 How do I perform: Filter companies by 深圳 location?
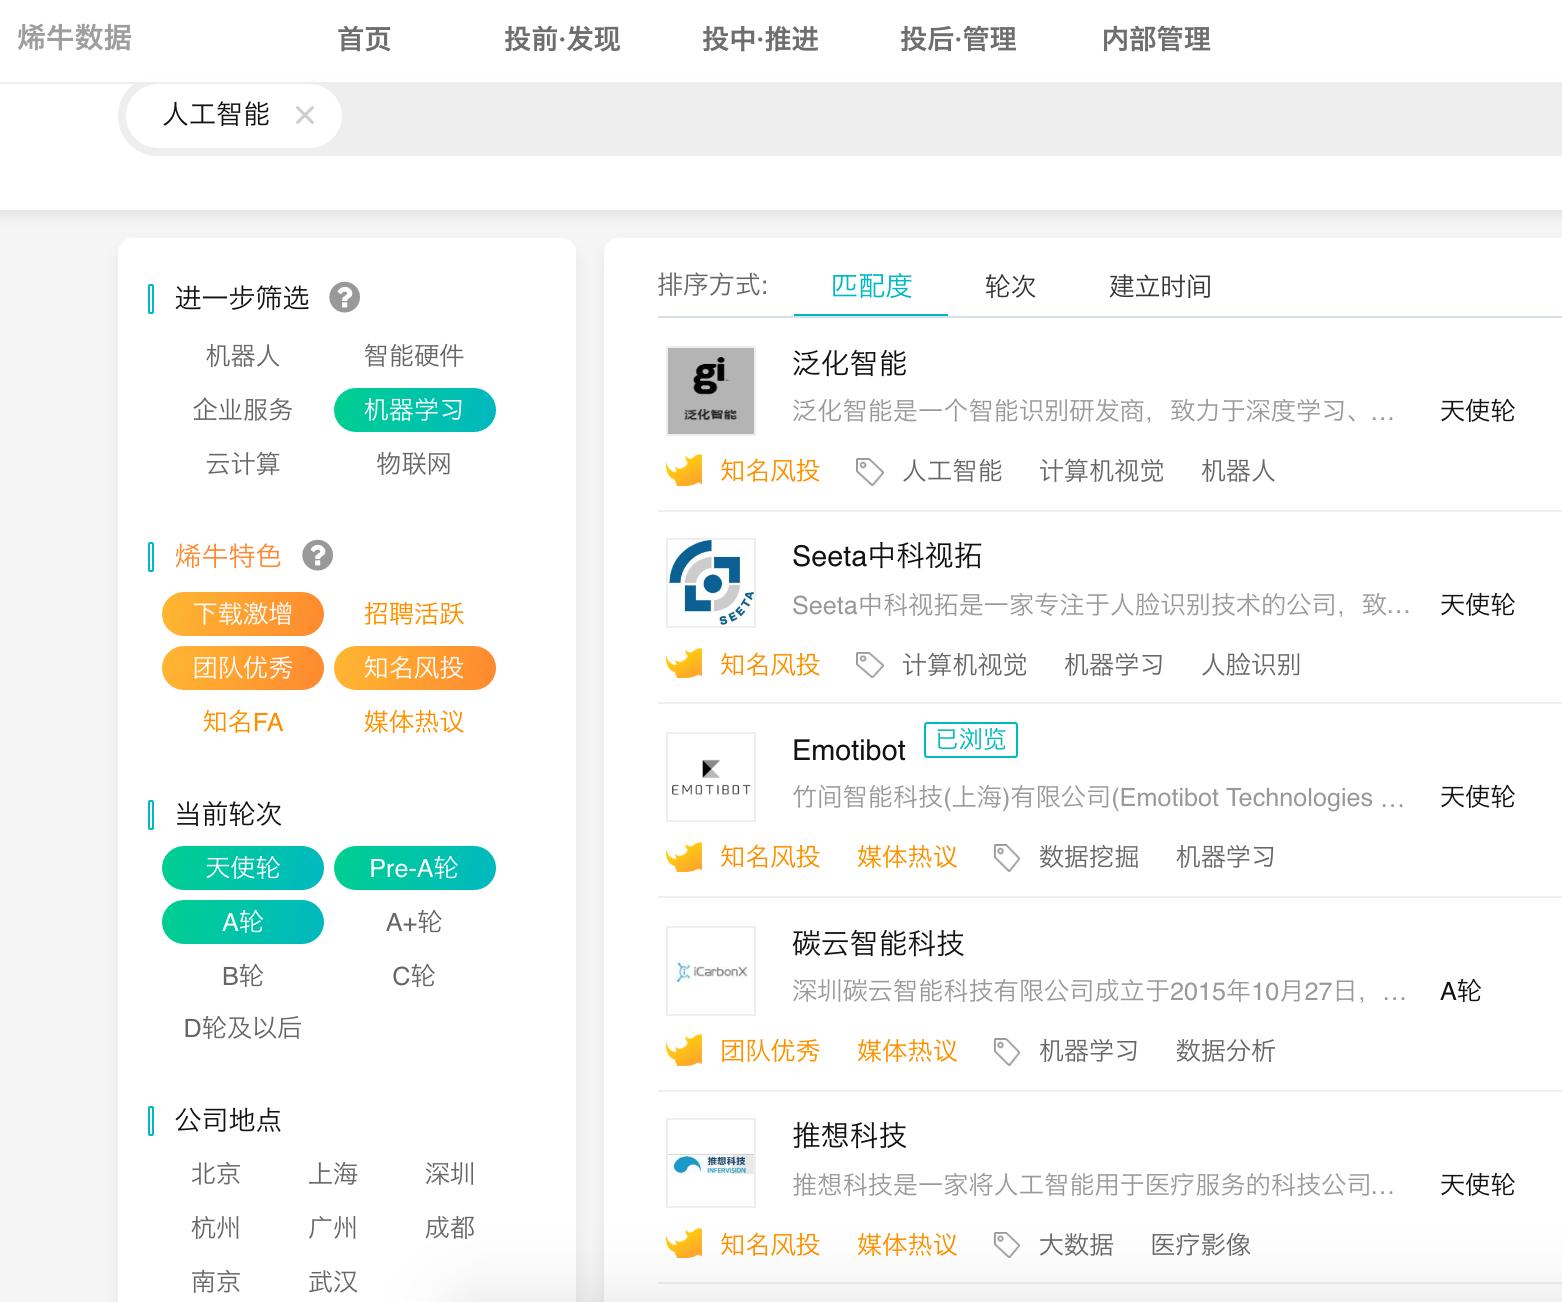450,1174
